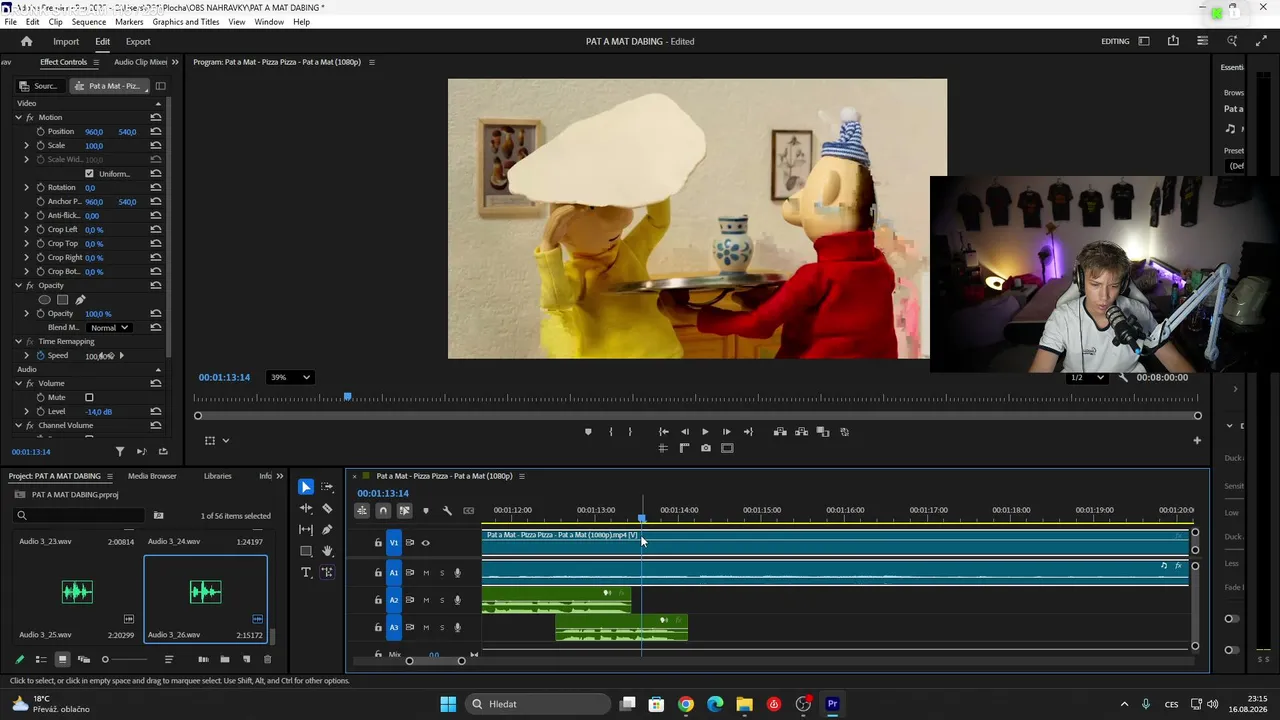
Task: Pick free draw bezier mask pen under Opacity
Action: (x=80, y=300)
